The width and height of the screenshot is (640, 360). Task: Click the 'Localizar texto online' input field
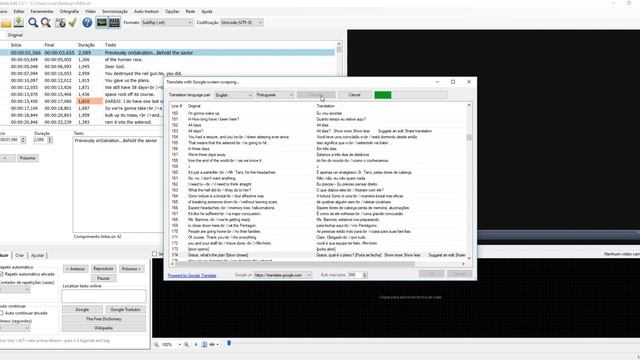104,296
